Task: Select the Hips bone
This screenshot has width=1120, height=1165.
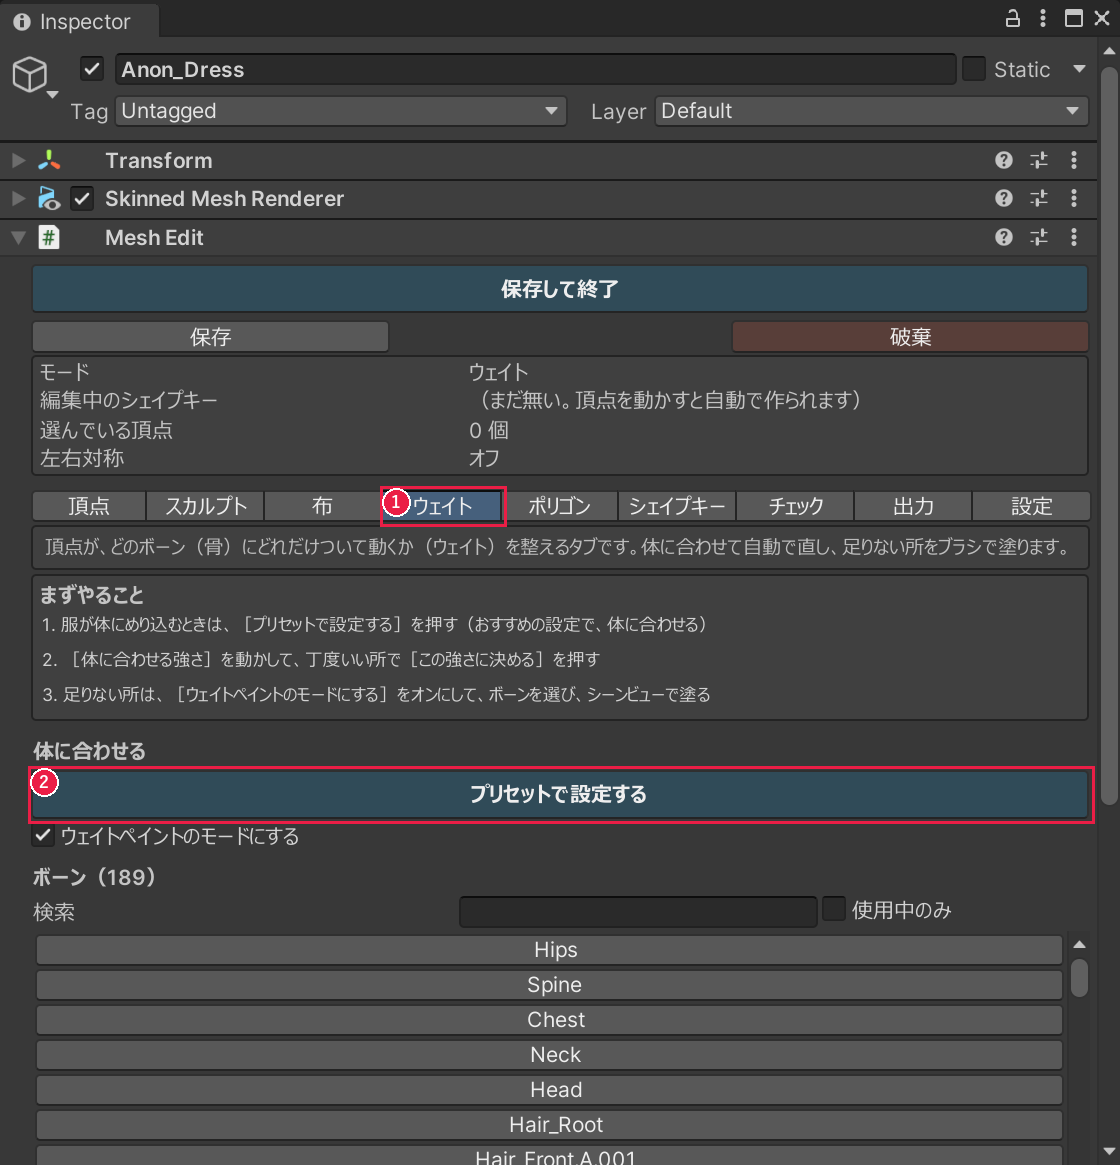Action: pos(549,950)
